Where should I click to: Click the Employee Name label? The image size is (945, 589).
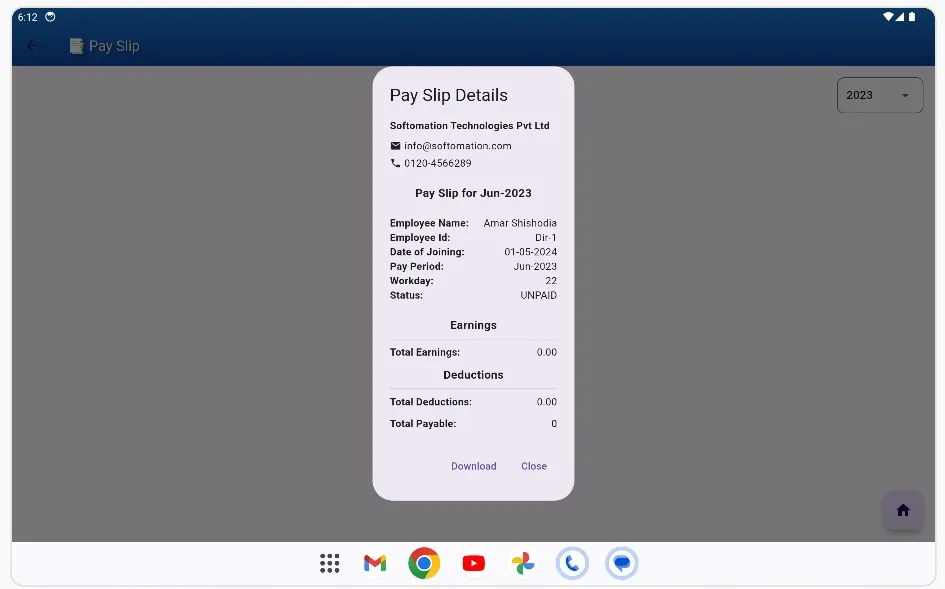coord(429,223)
